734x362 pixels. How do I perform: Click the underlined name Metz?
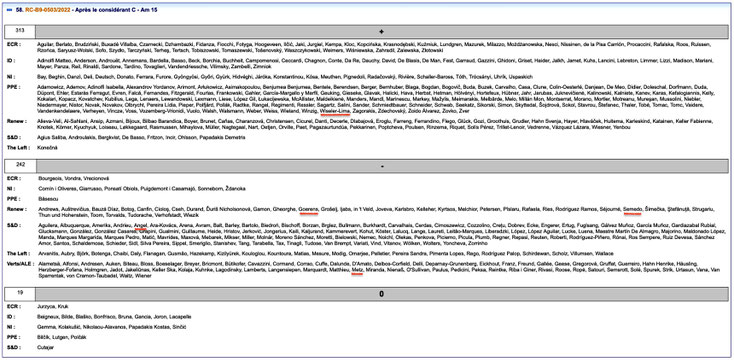click(x=357, y=270)
